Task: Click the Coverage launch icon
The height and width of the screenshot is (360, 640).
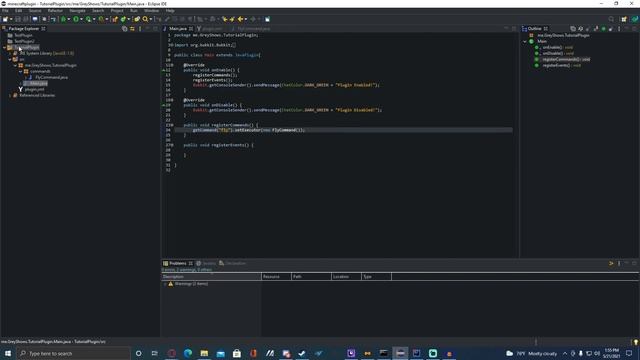Action: pos(88,19)
